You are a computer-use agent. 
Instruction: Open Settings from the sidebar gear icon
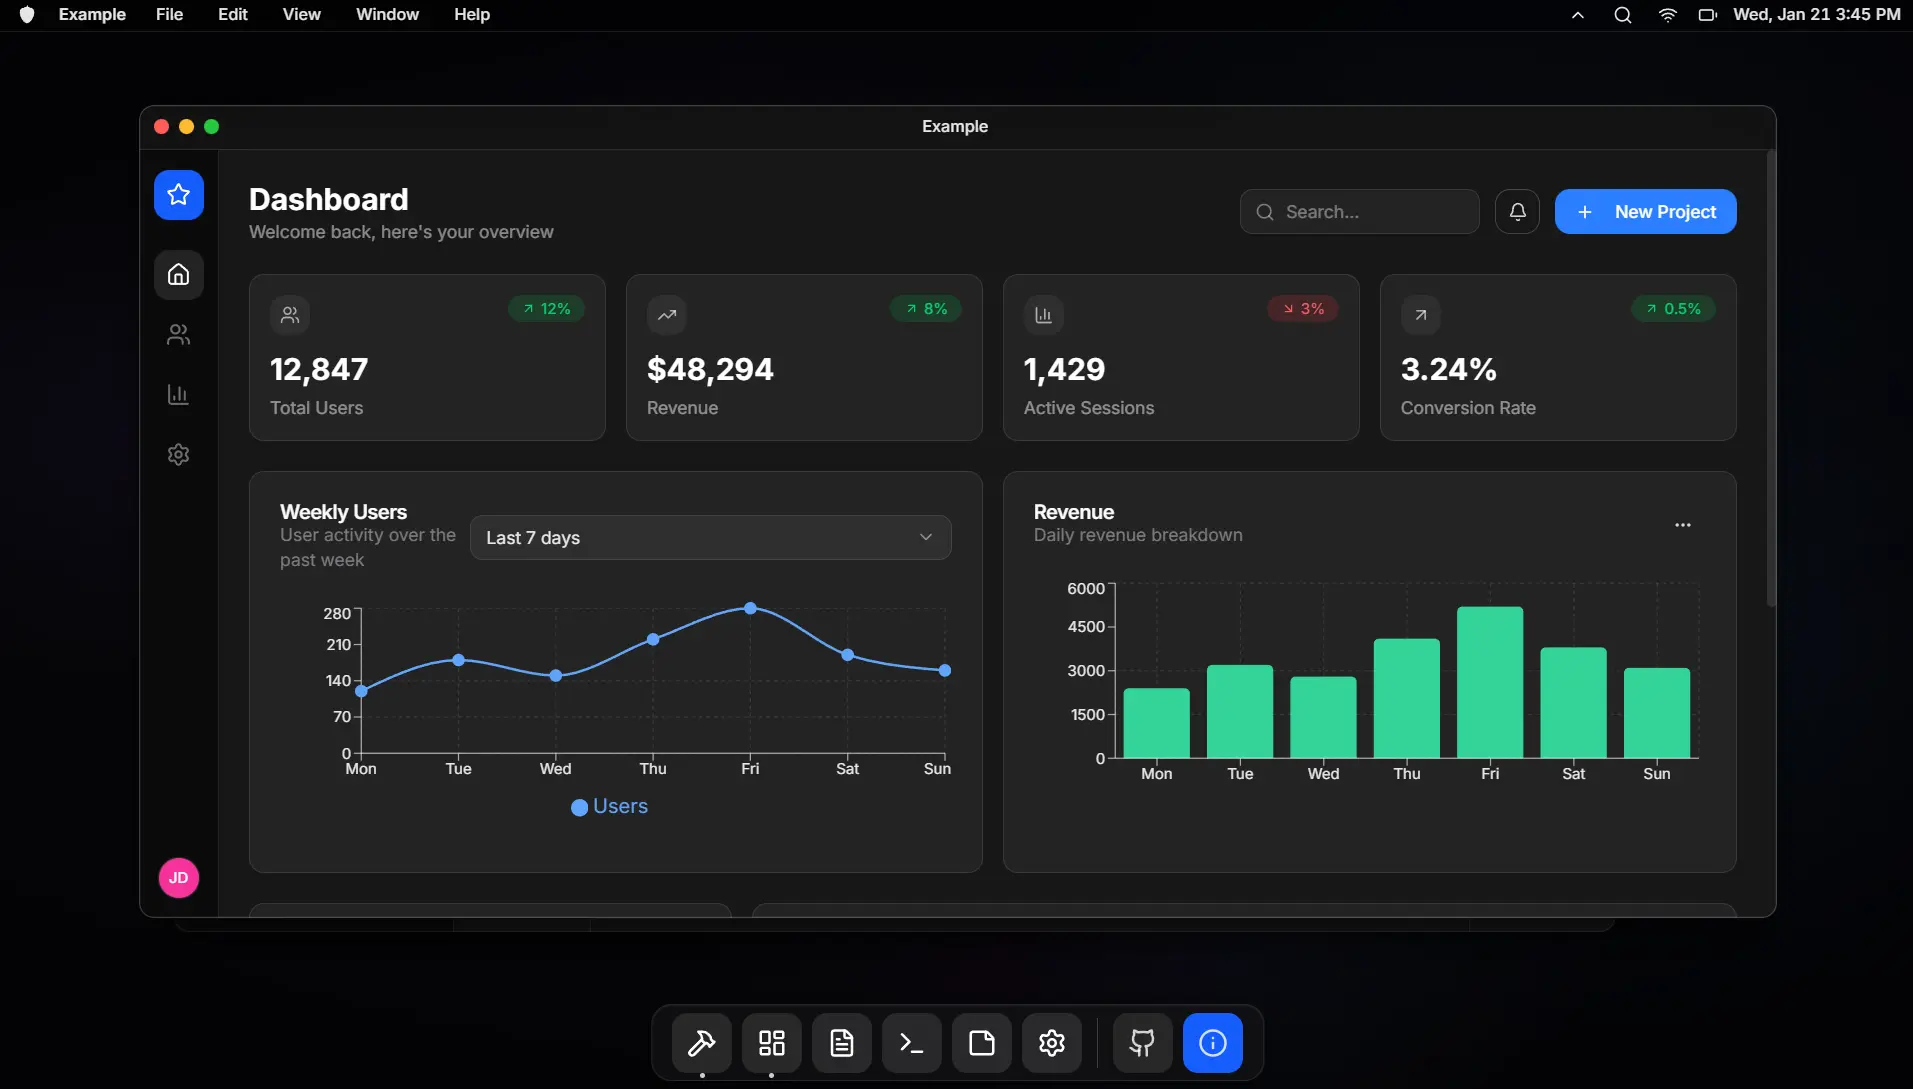(x=178, y=454)
